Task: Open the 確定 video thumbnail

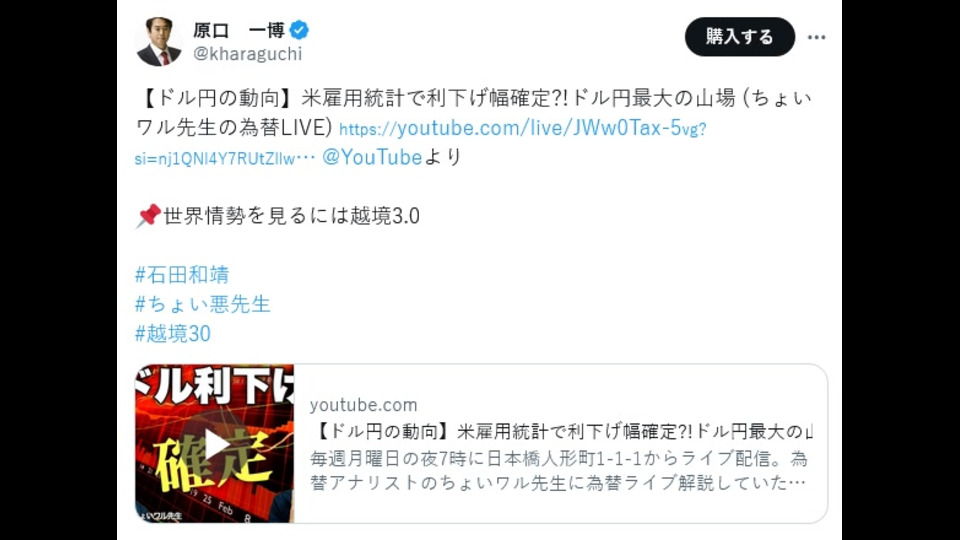Action: click(x=214, y=444)
